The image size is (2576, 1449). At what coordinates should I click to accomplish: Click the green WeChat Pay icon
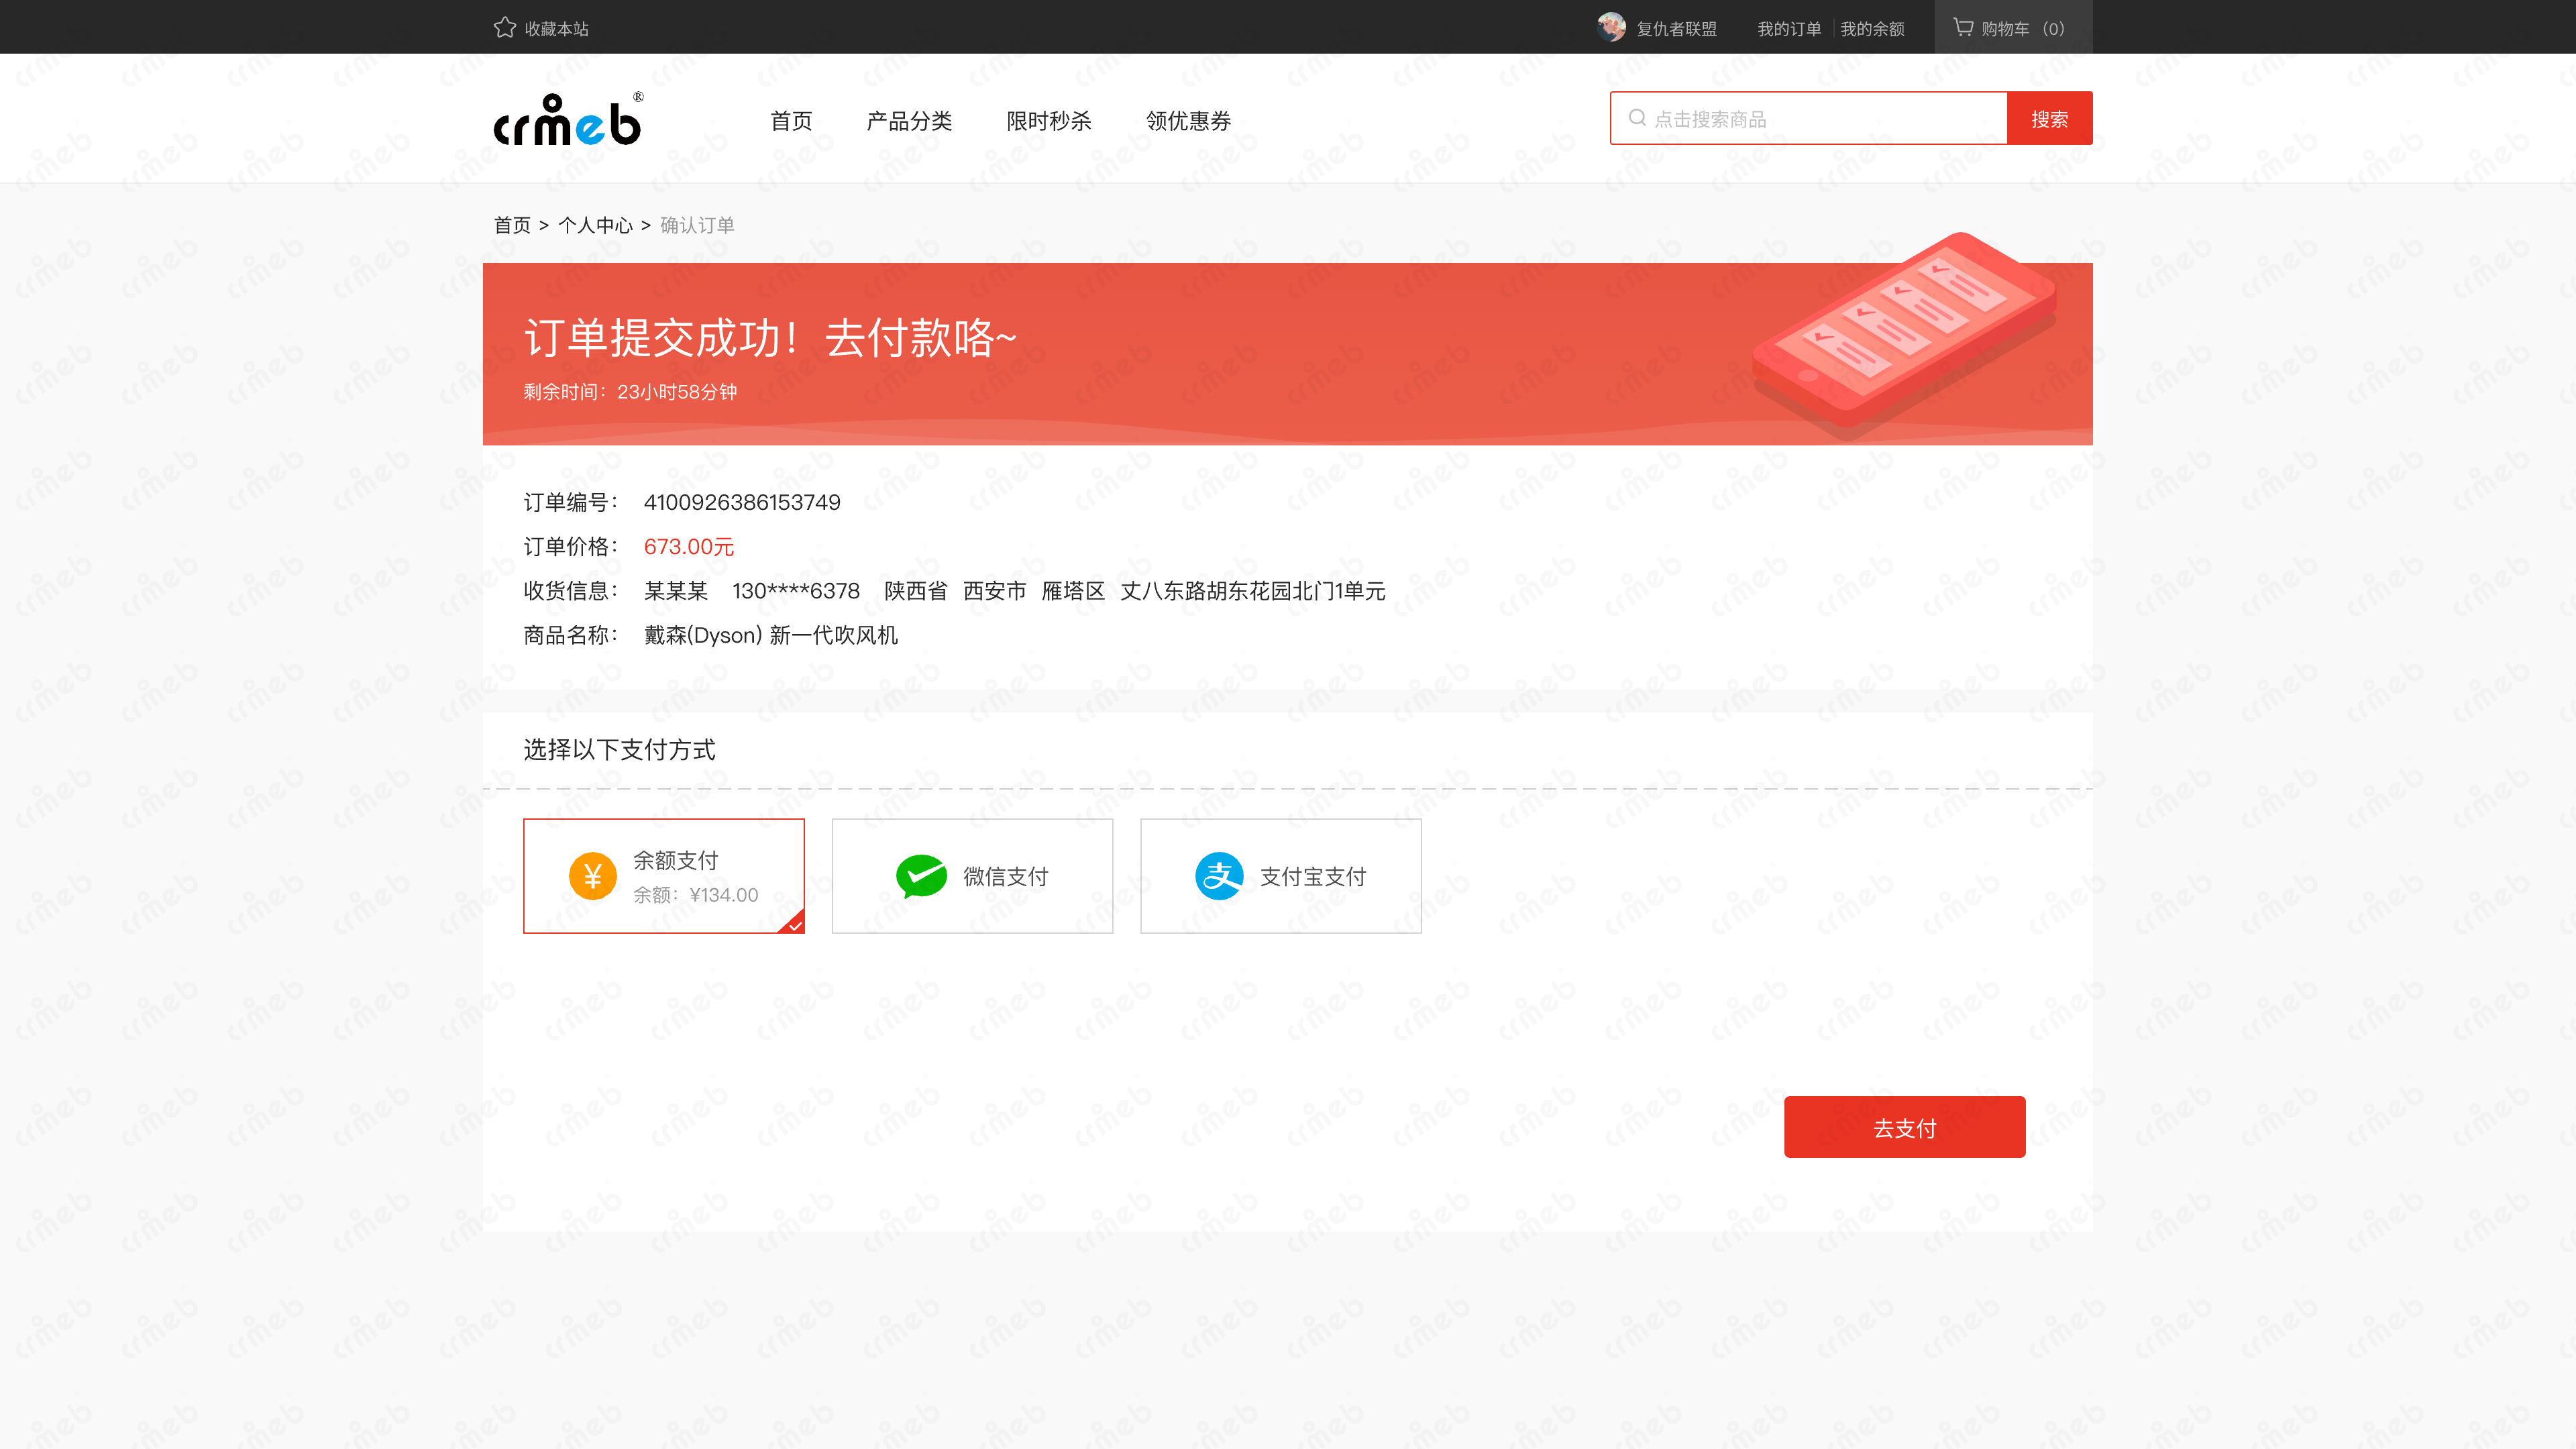click(920, 876)
